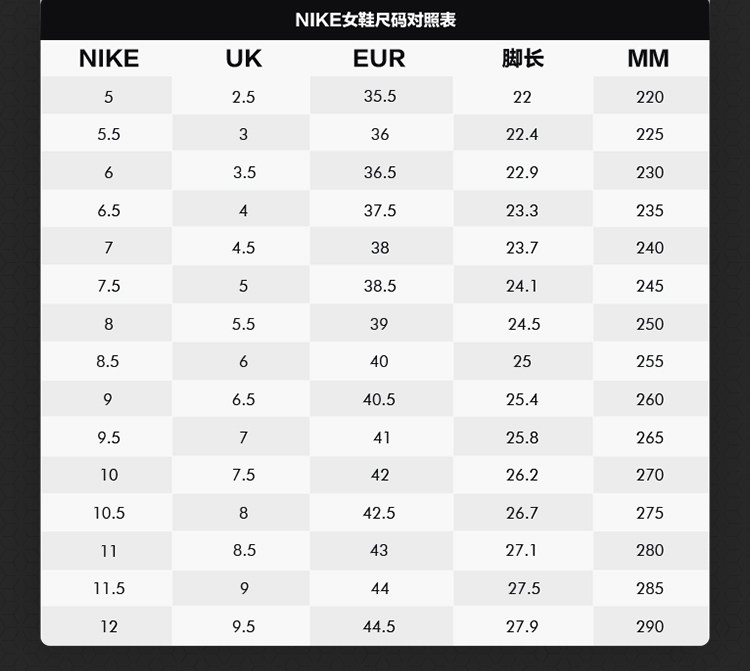Click NIKE size 9.5 cell
Viewport: 750px width, 671px height.
point(108,437)
